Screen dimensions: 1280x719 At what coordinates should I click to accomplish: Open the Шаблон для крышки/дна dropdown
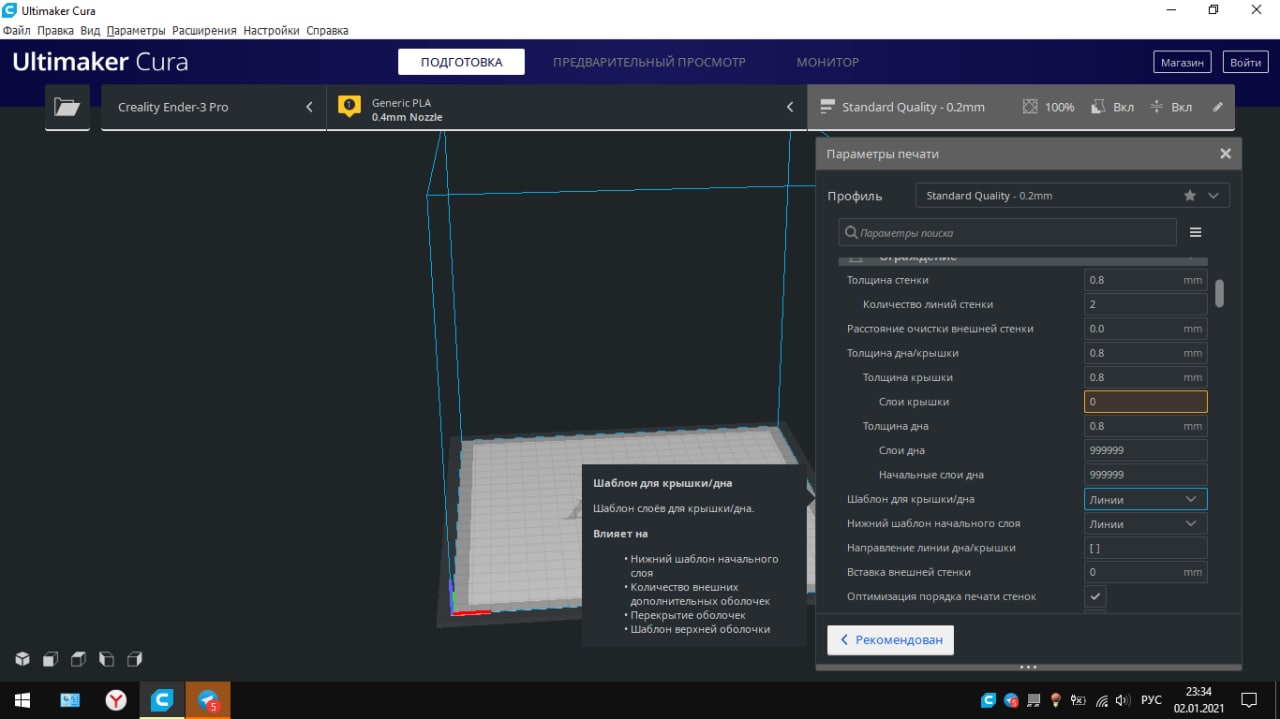(x=1145, y=499)
